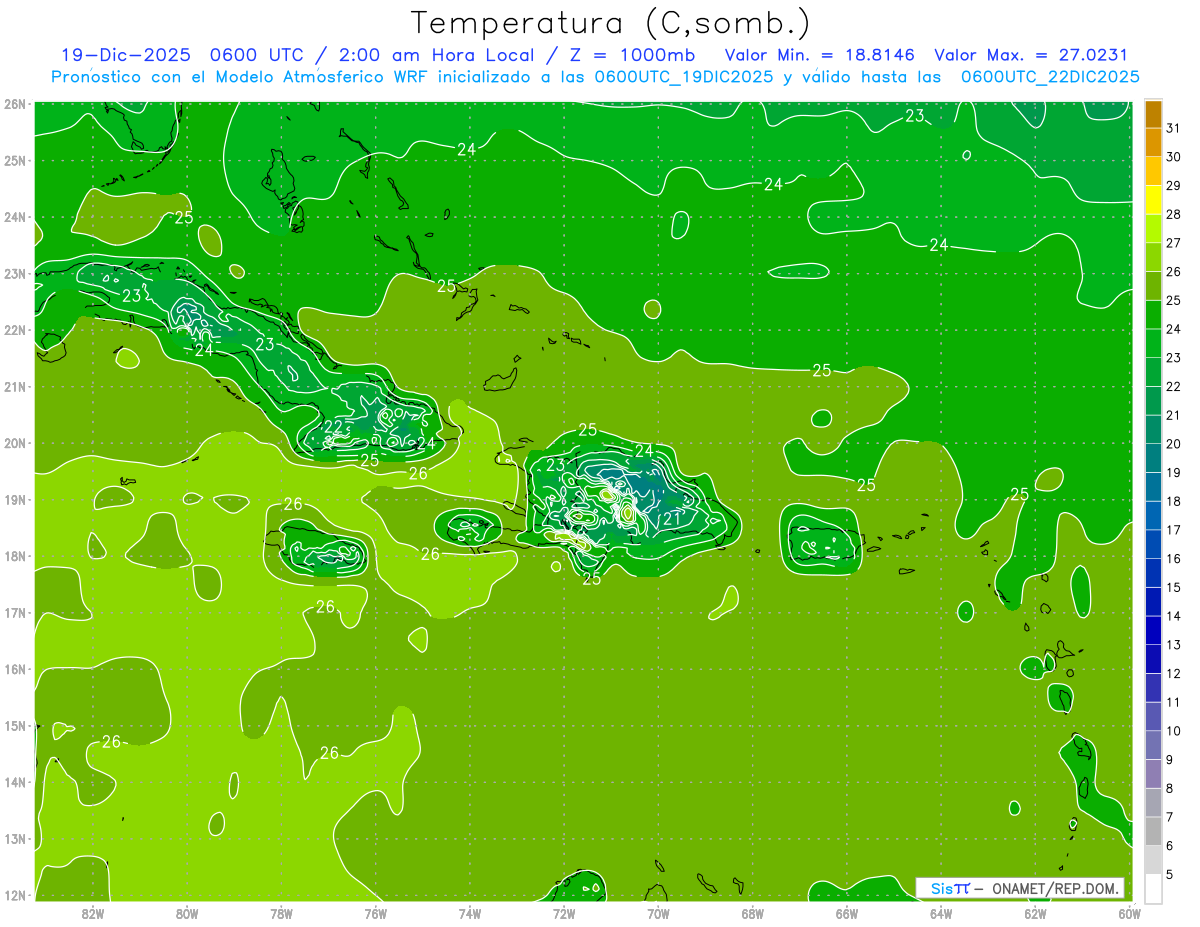Click the contour label 21 over Hispaniola
This screenshot has width=1200, height=927.
pos(672,519)
